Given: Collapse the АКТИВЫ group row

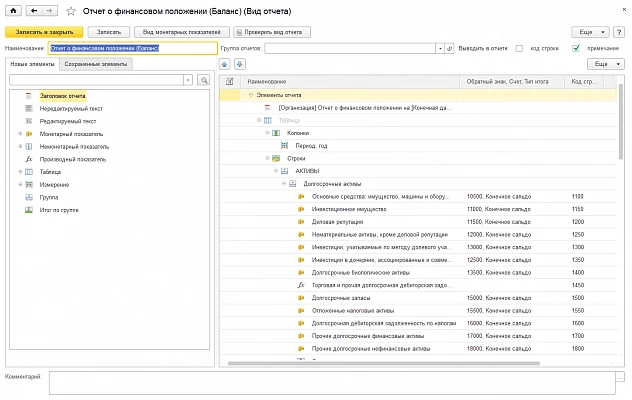Looking at the screenshot, I should tap(276, 171).
